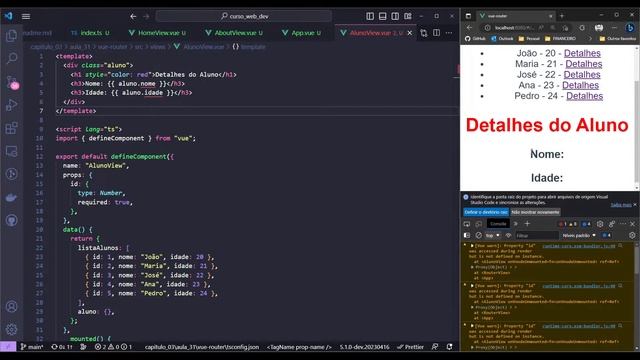Toggle the bottom panel layout icon
Viewport: 640px width, 360px height.
[382, 16]
